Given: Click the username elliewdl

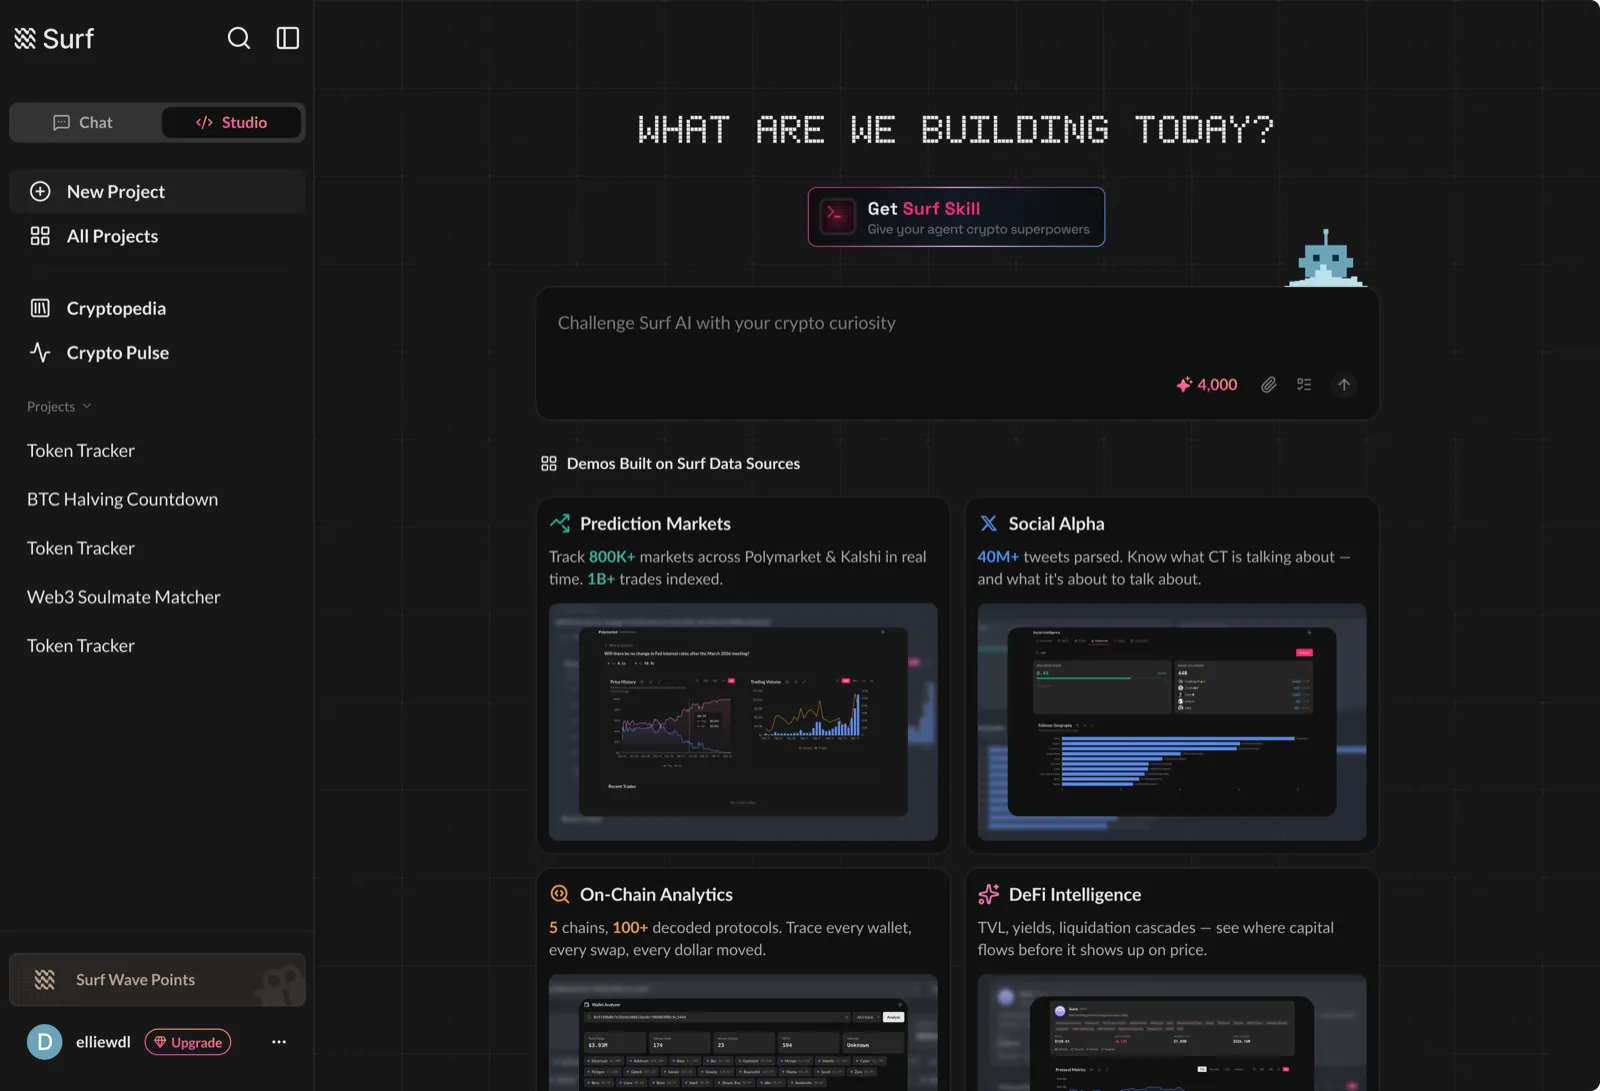Looking at the screenshot, I should [x=103, y=1042].
